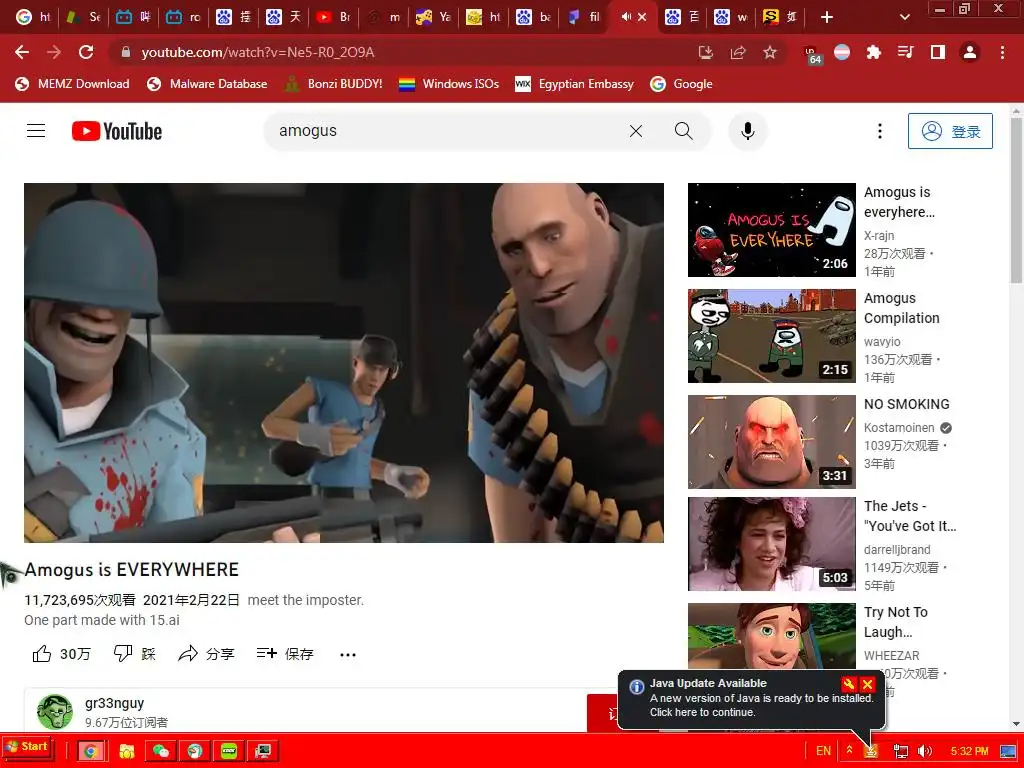Viewport: 1024px width, 768px height.
Task: Toggle the Chrome side panel
Action: (x=938, y=52)
